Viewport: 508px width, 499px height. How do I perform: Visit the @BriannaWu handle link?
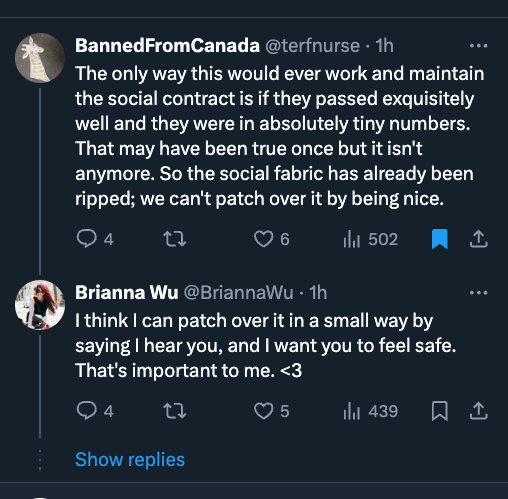pos(238,293)
